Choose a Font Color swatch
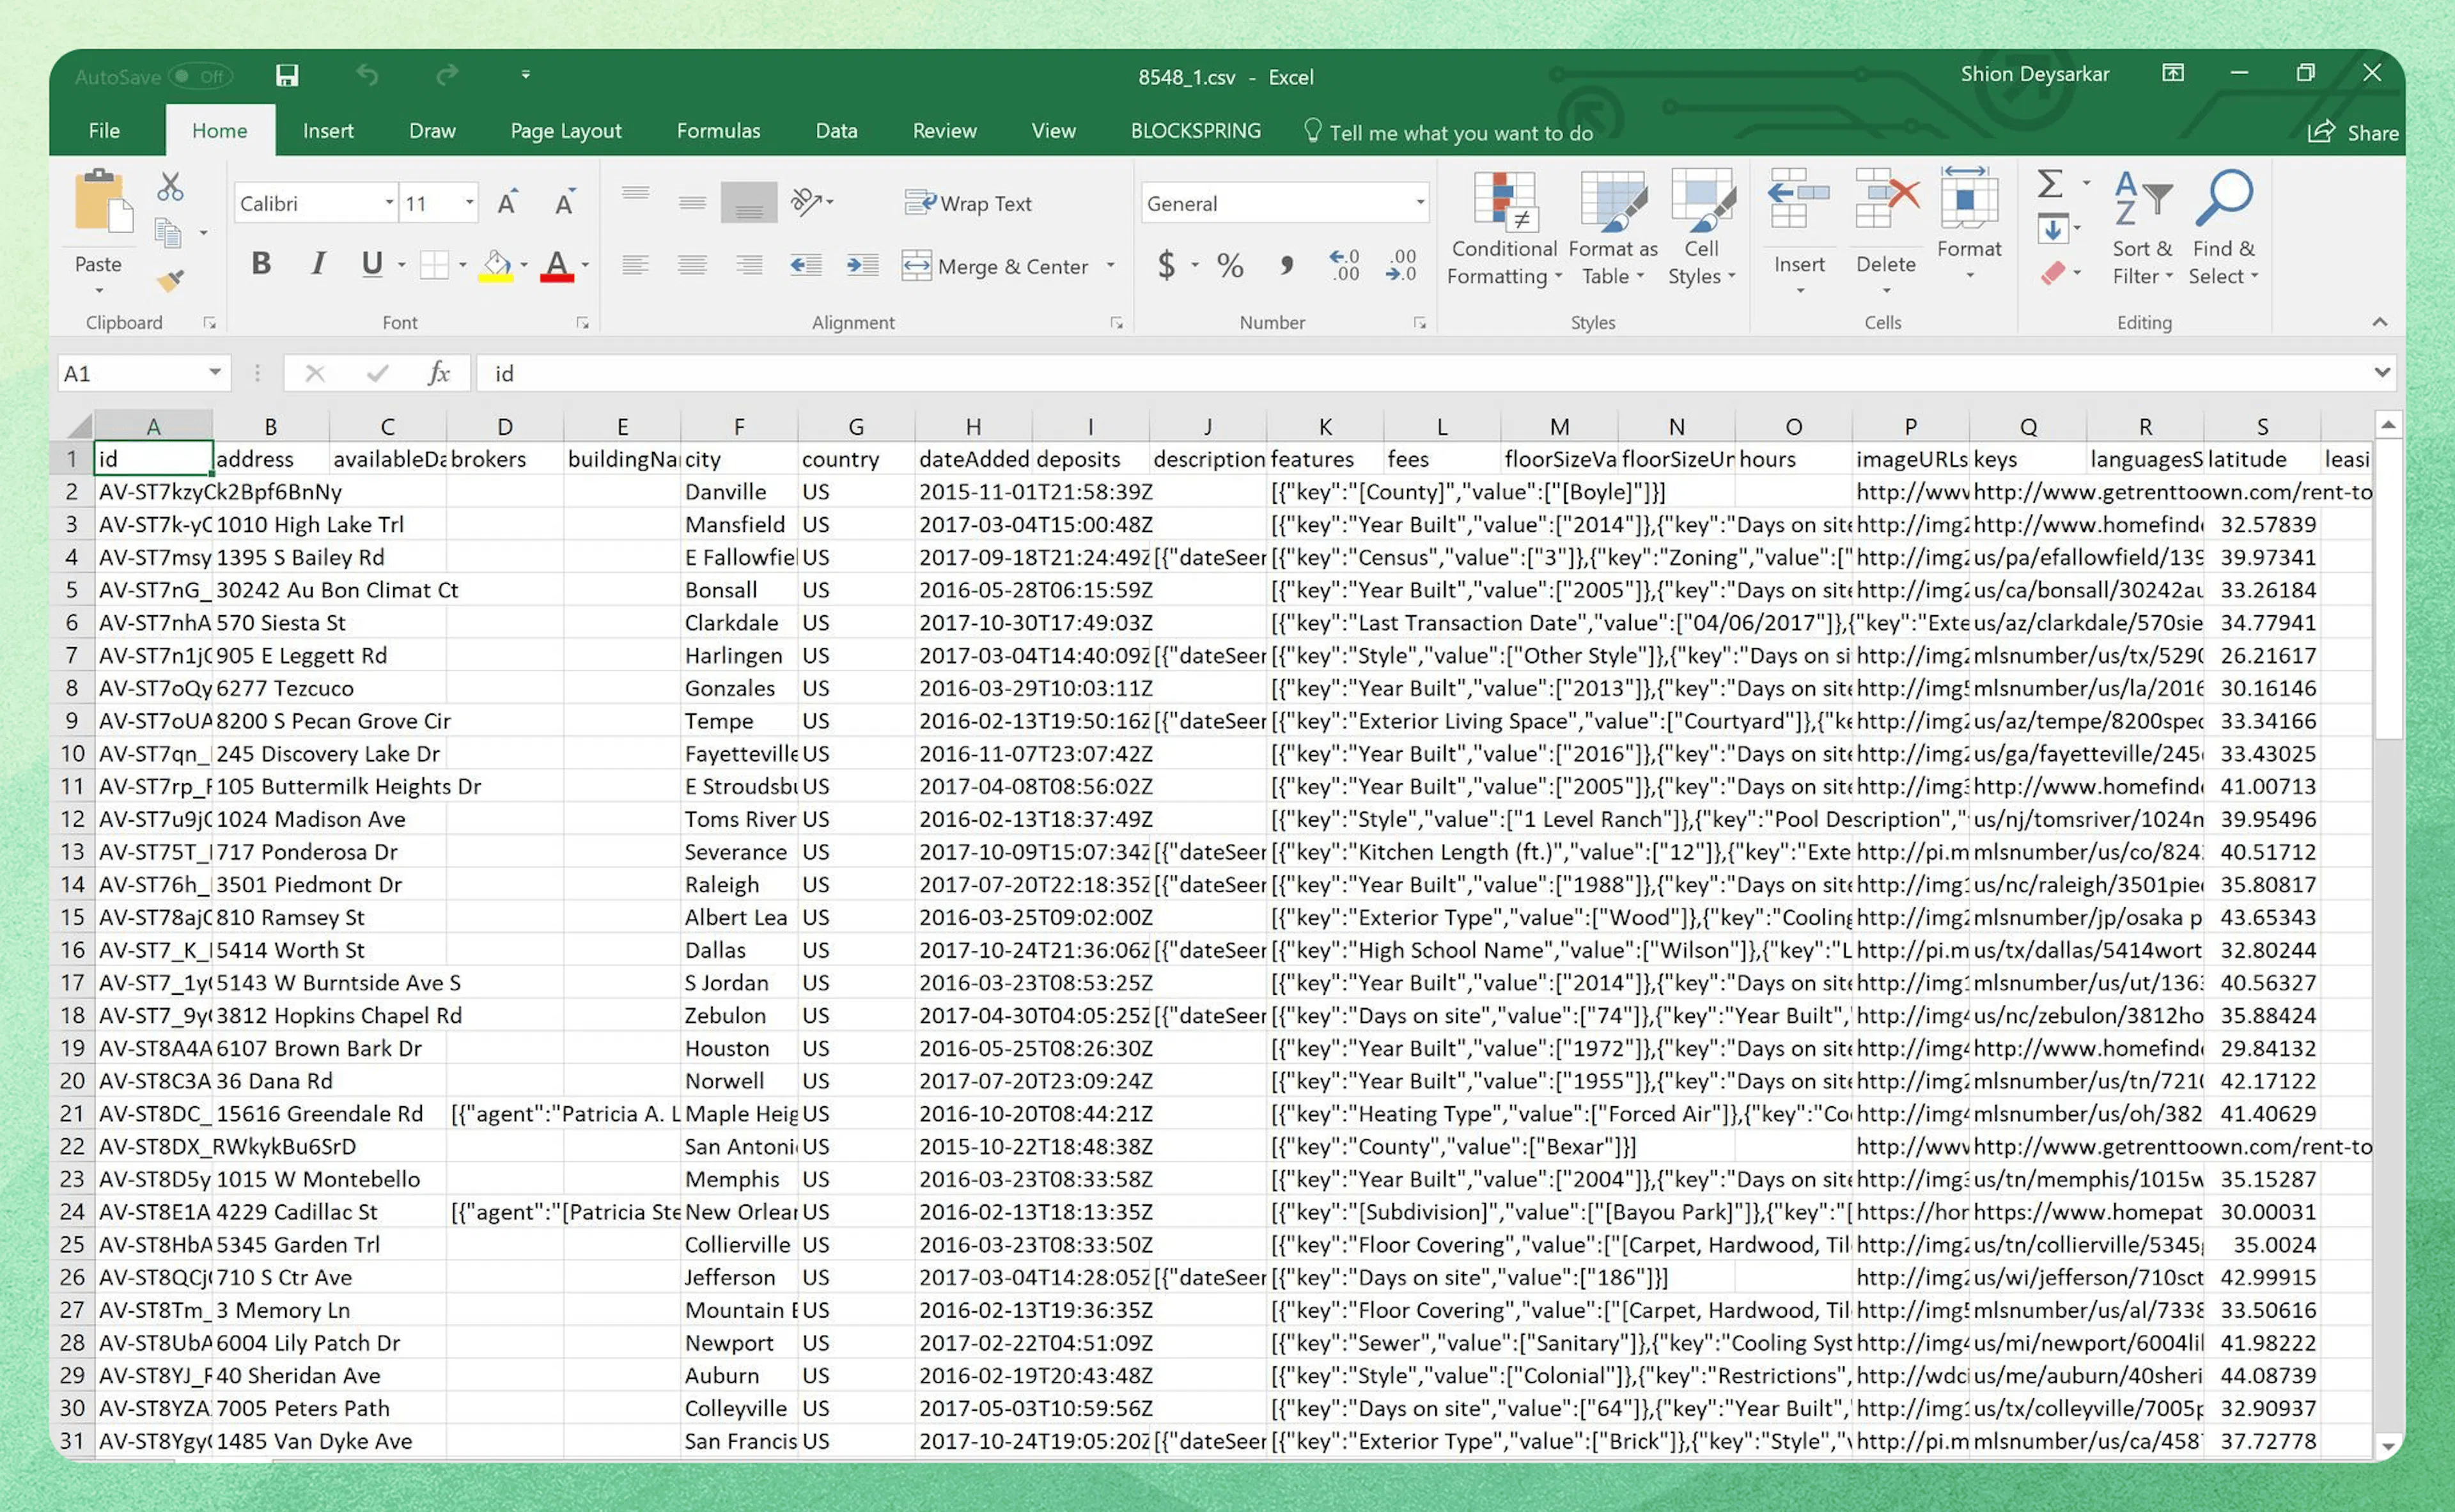 coord(556,264)
